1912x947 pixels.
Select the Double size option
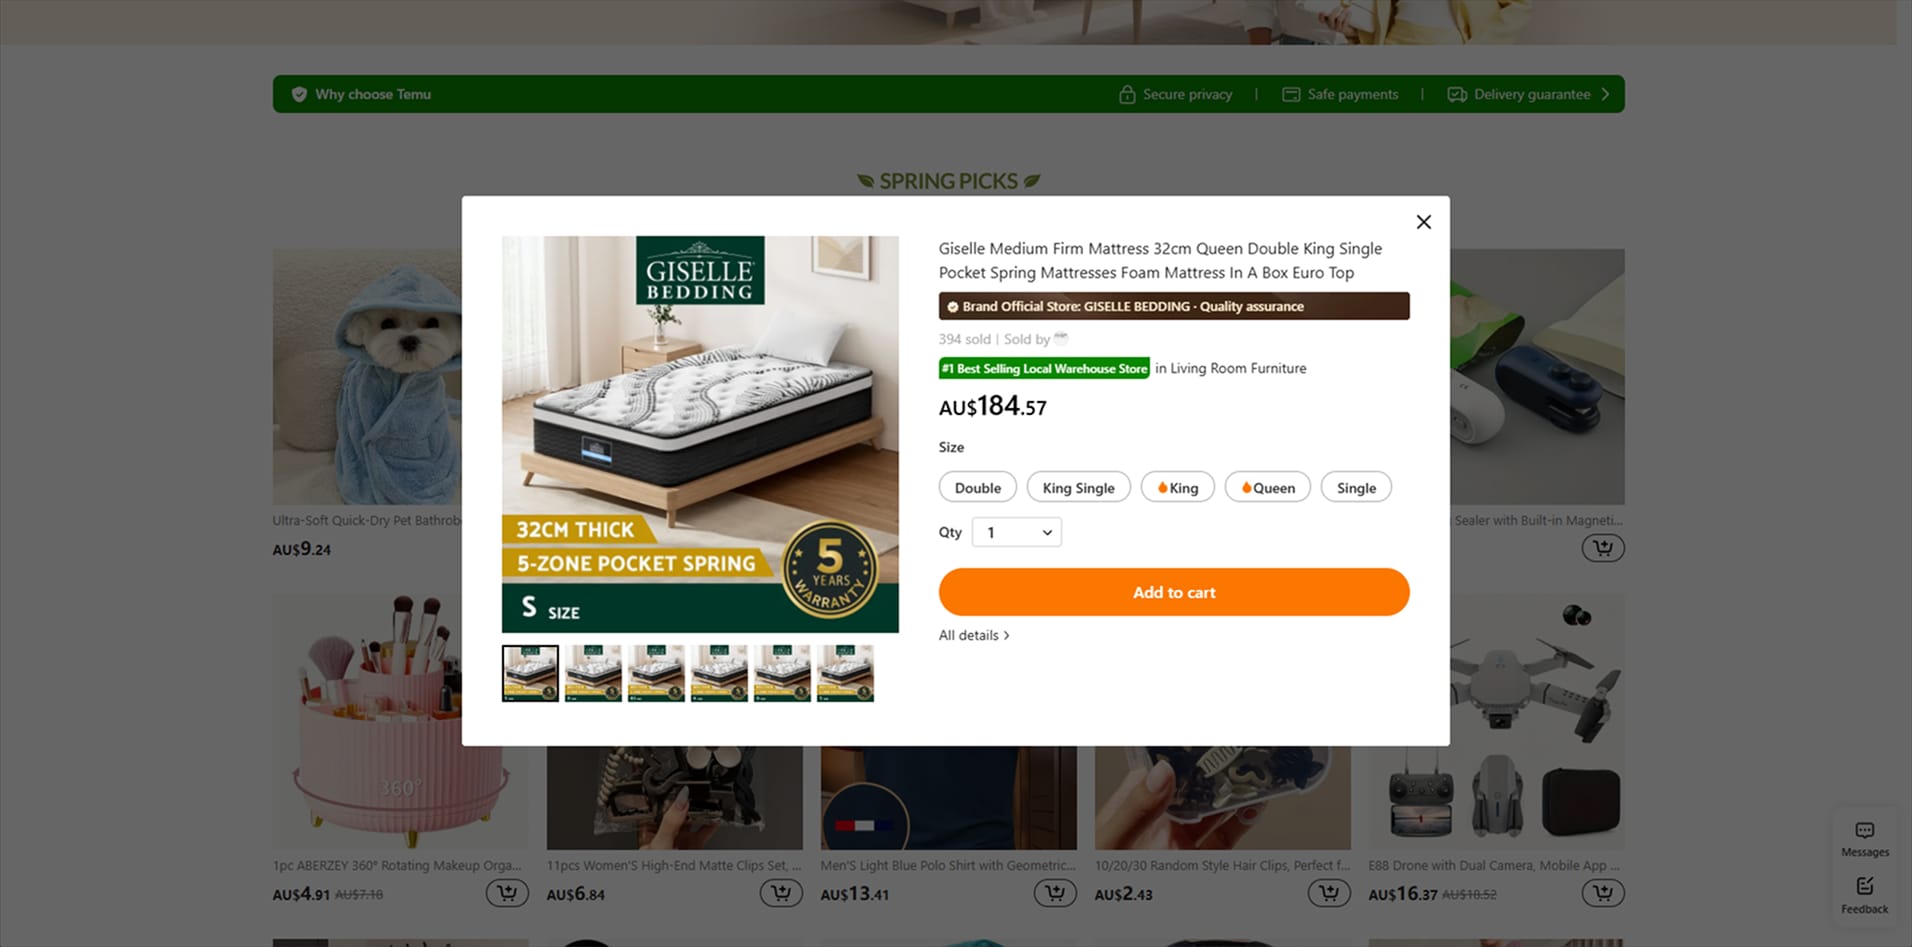coord(977,488)
